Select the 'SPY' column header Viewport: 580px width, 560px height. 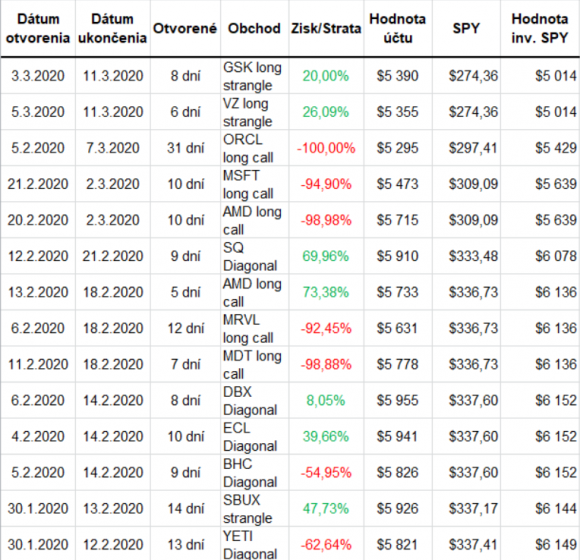[x=466, y=28]
